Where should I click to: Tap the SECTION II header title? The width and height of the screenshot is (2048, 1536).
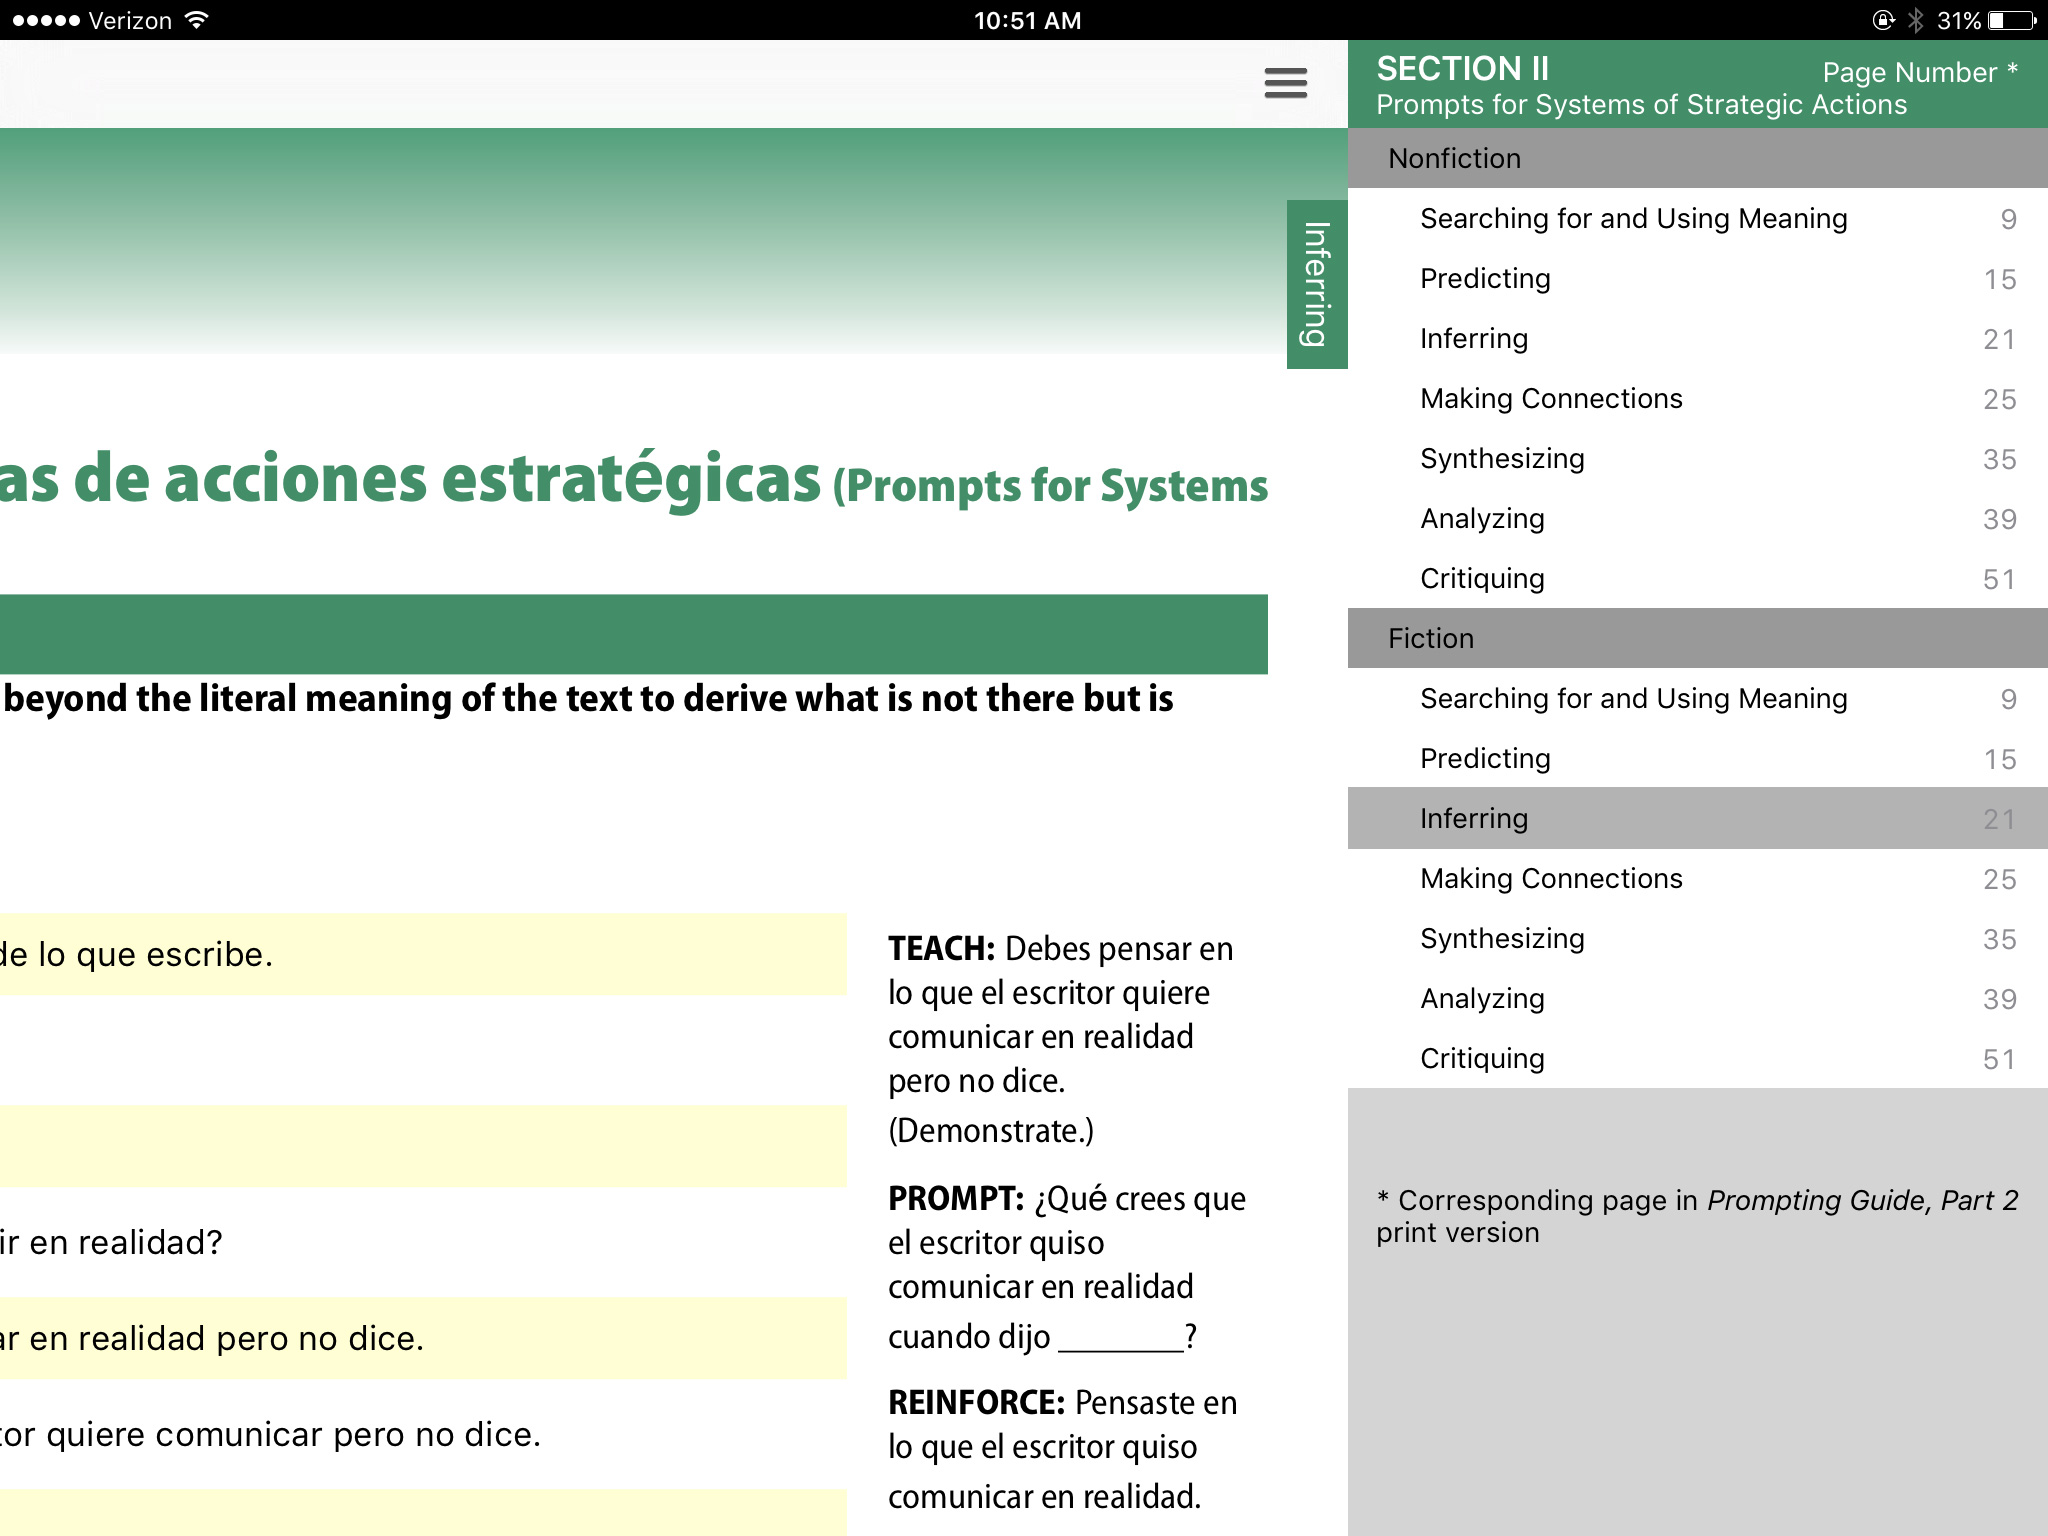click(x=1462, y=68)
